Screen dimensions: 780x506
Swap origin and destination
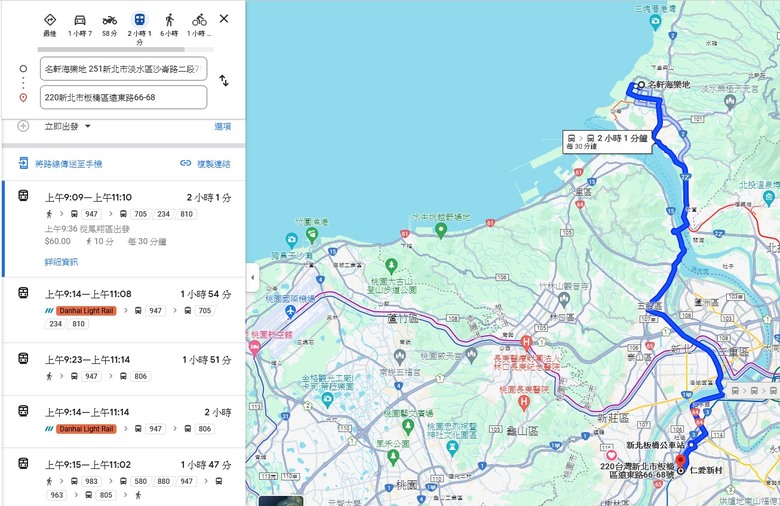pyautogui.click(x=224, y=80)
